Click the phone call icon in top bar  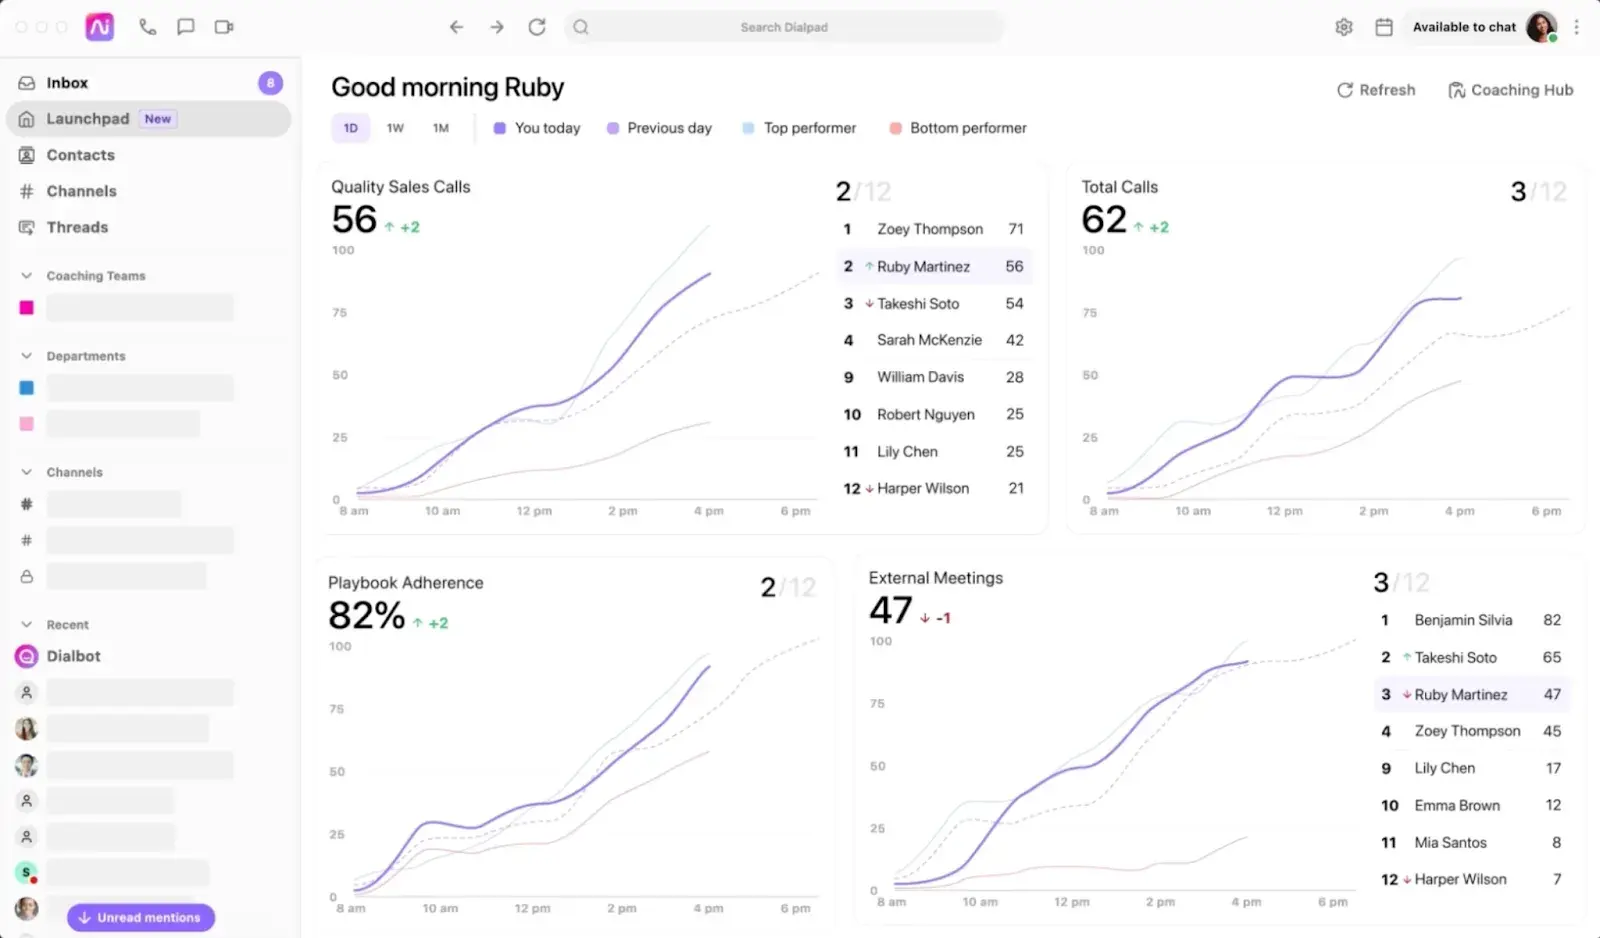(x=148, y=27)
